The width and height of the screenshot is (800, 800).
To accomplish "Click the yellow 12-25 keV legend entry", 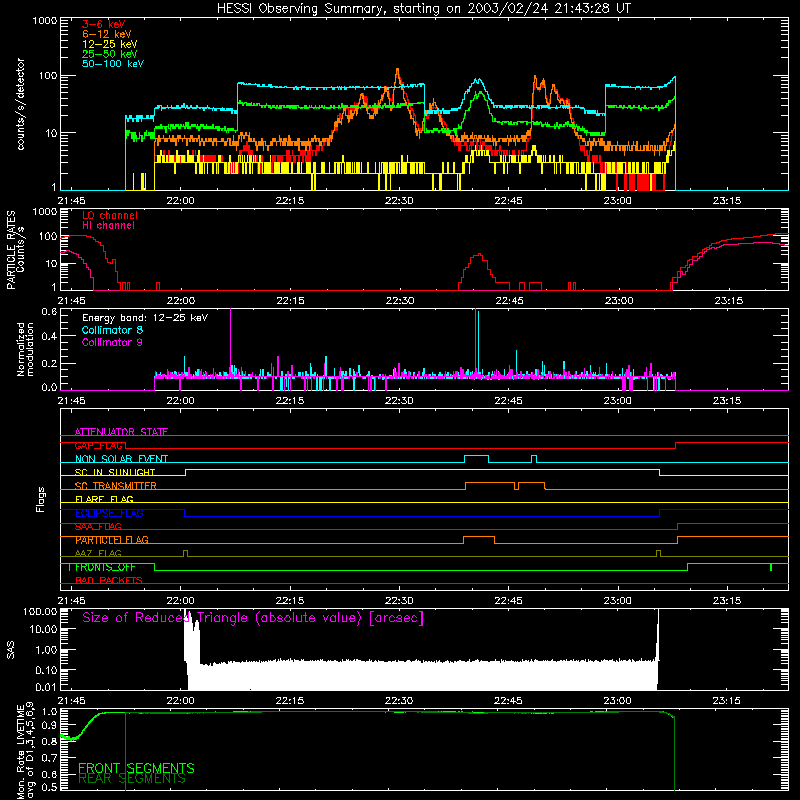I will [x=109, y=44].
